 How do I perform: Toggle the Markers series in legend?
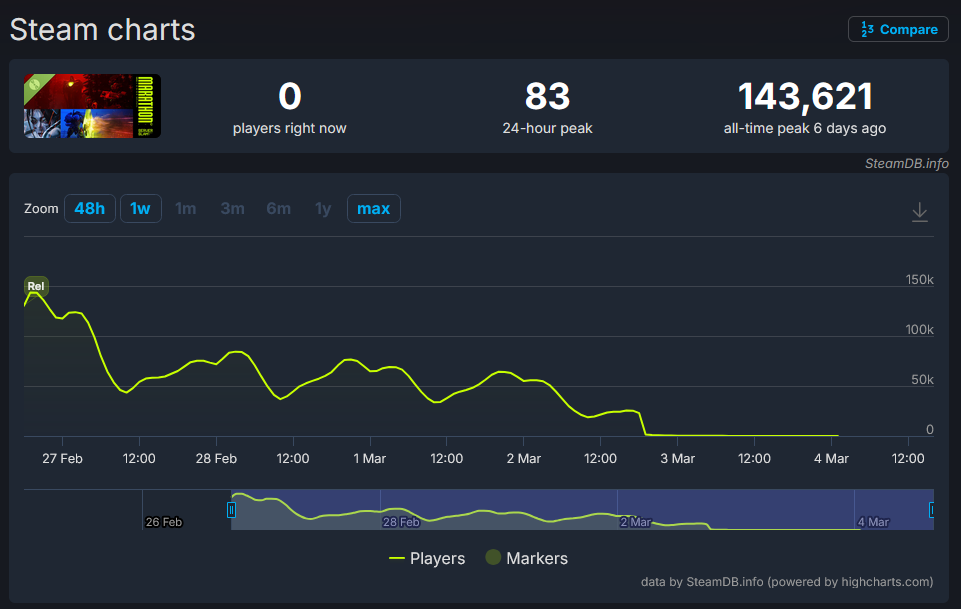click(527, 558)
